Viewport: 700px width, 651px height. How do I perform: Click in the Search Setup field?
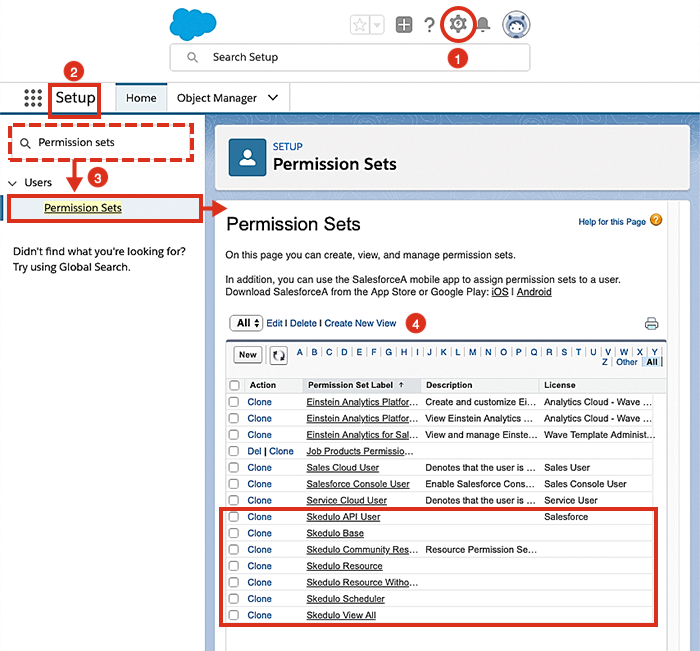click(350, 57)
